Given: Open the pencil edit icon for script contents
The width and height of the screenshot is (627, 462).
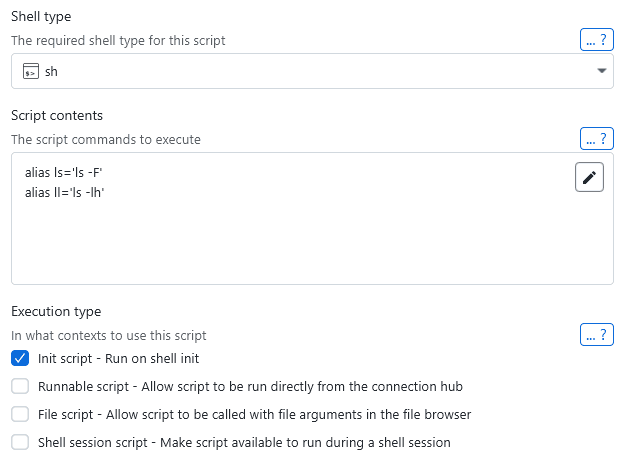Looking at the screenshot, I should click(589, 177).
